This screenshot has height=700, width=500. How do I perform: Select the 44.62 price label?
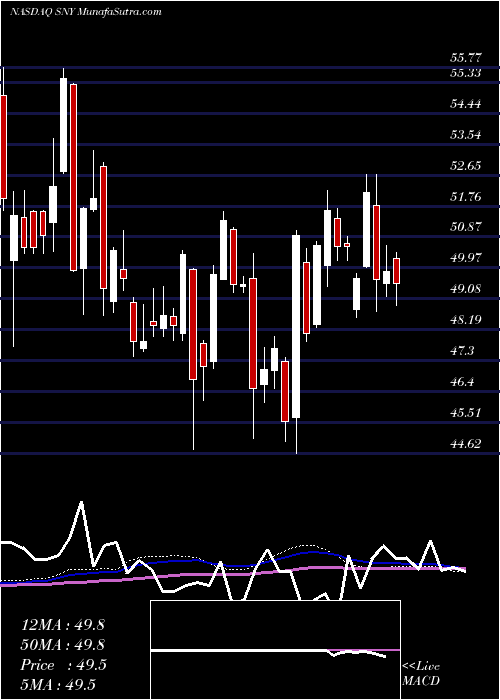[466, 444]
